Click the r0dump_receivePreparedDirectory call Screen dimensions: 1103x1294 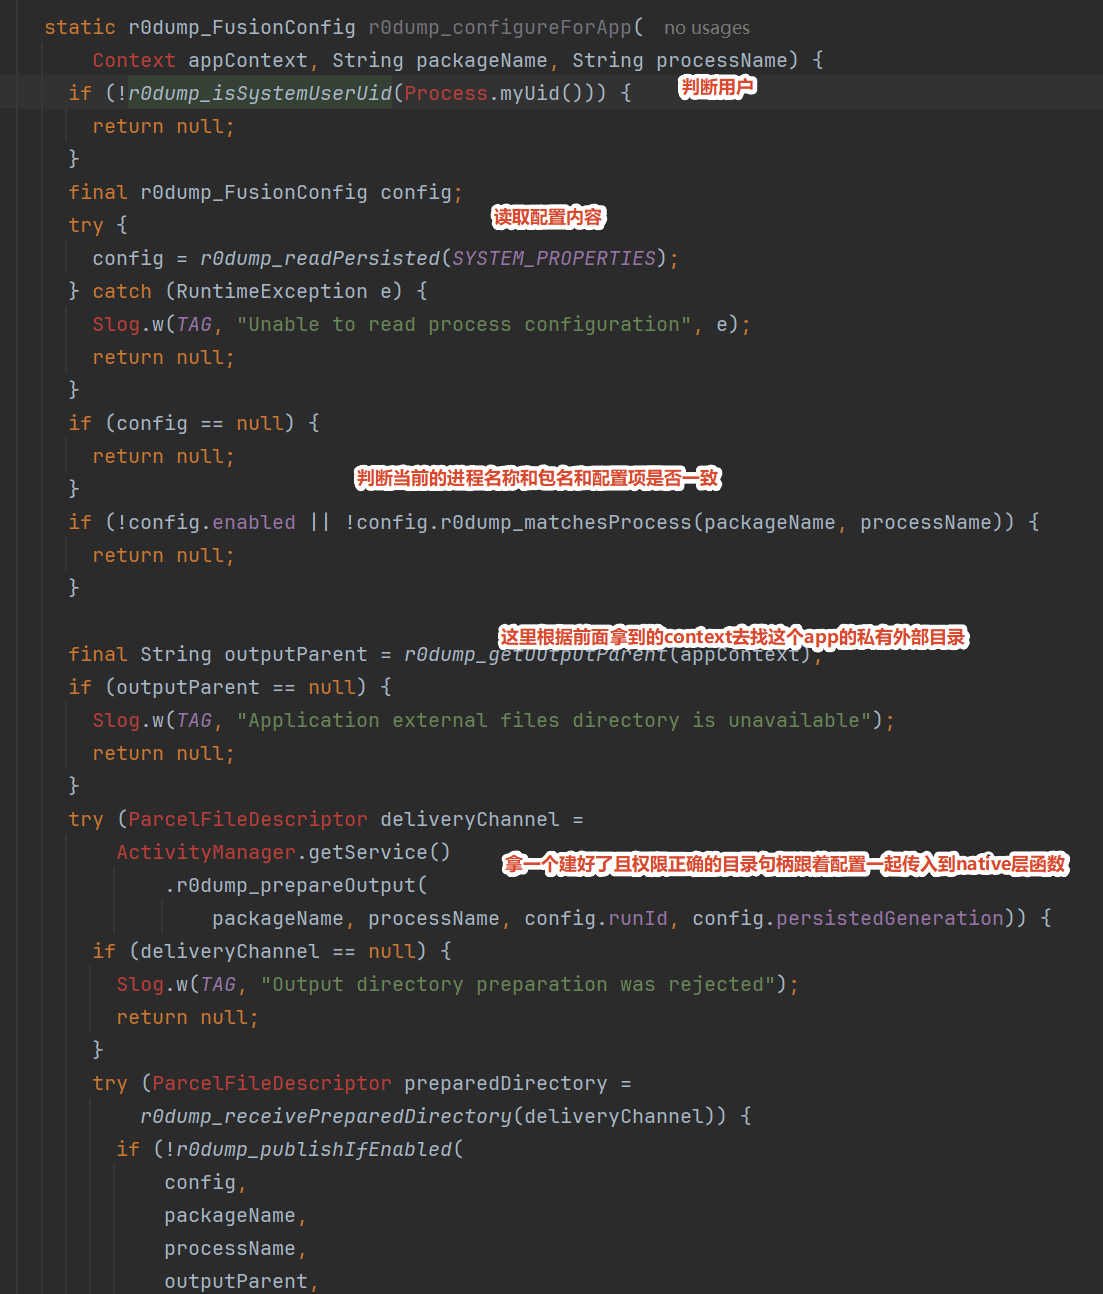326,1116
